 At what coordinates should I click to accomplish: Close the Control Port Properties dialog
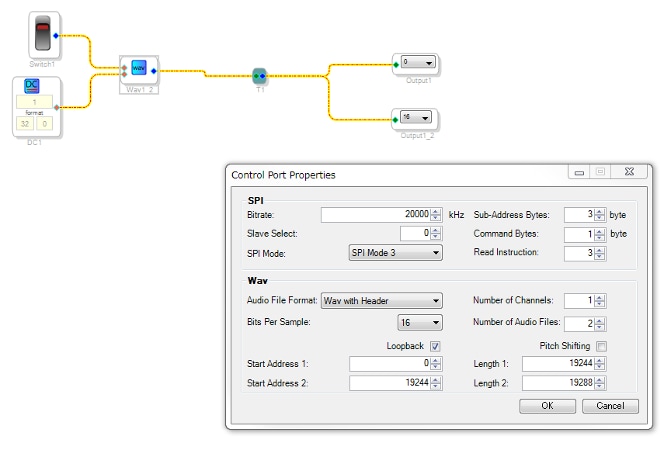[x=629, y=172]
